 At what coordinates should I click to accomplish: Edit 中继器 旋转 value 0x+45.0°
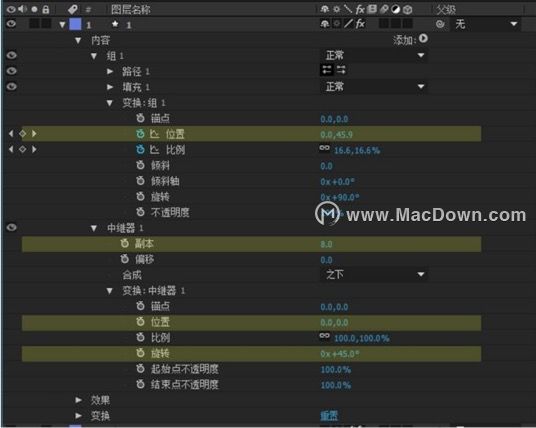pos(339,354)
